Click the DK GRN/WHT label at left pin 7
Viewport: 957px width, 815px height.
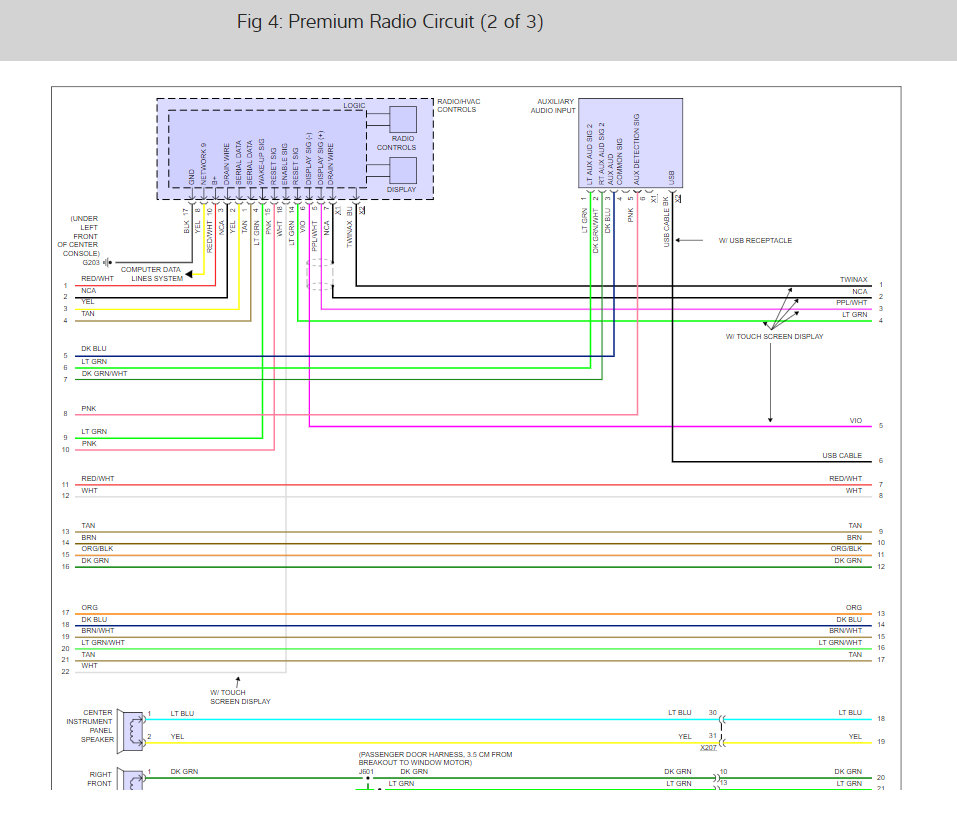pyautogui.click(x=104, y=374)
